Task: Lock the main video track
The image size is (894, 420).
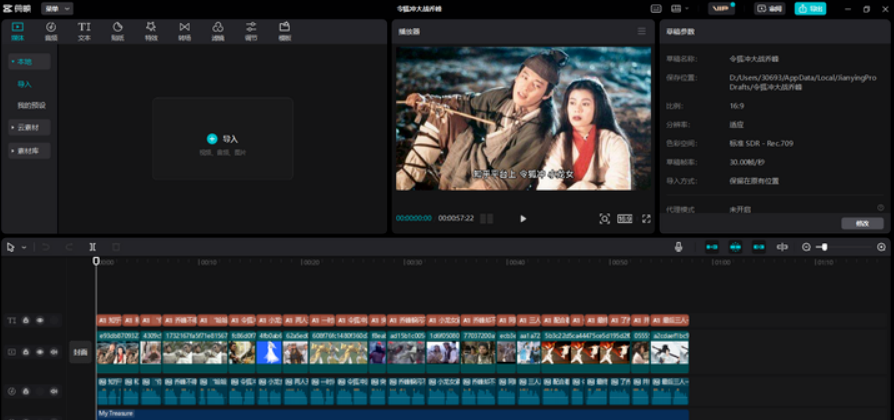Action: [26, 352]
